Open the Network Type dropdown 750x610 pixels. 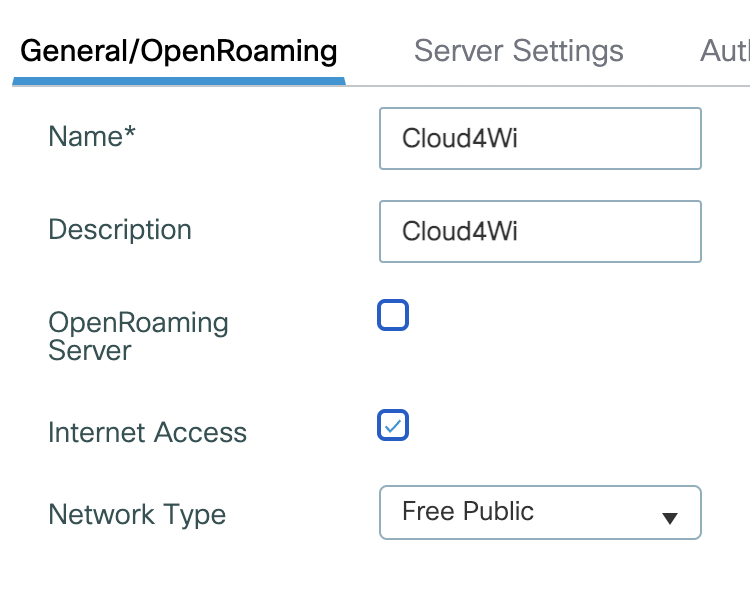[x=540, y=512]
